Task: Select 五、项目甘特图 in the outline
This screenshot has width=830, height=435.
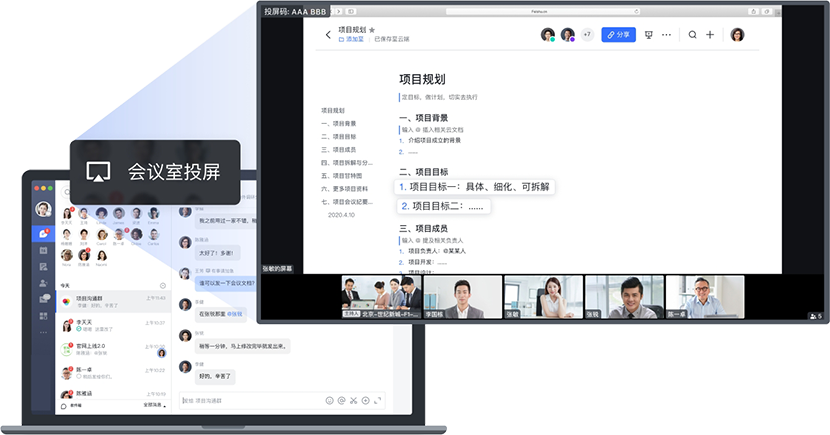Action: [x=343, y=175]
